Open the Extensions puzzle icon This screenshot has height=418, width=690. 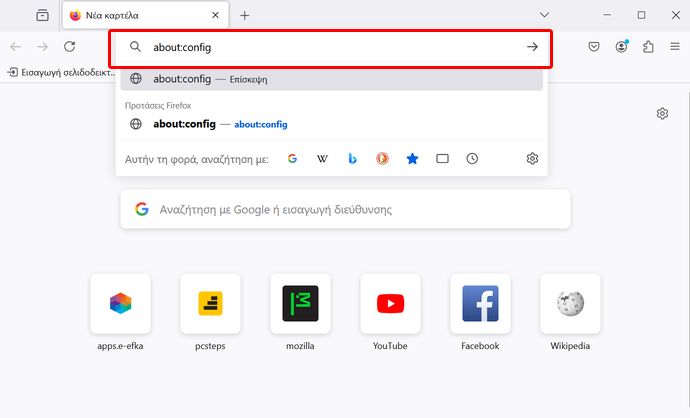click(648, 47)
